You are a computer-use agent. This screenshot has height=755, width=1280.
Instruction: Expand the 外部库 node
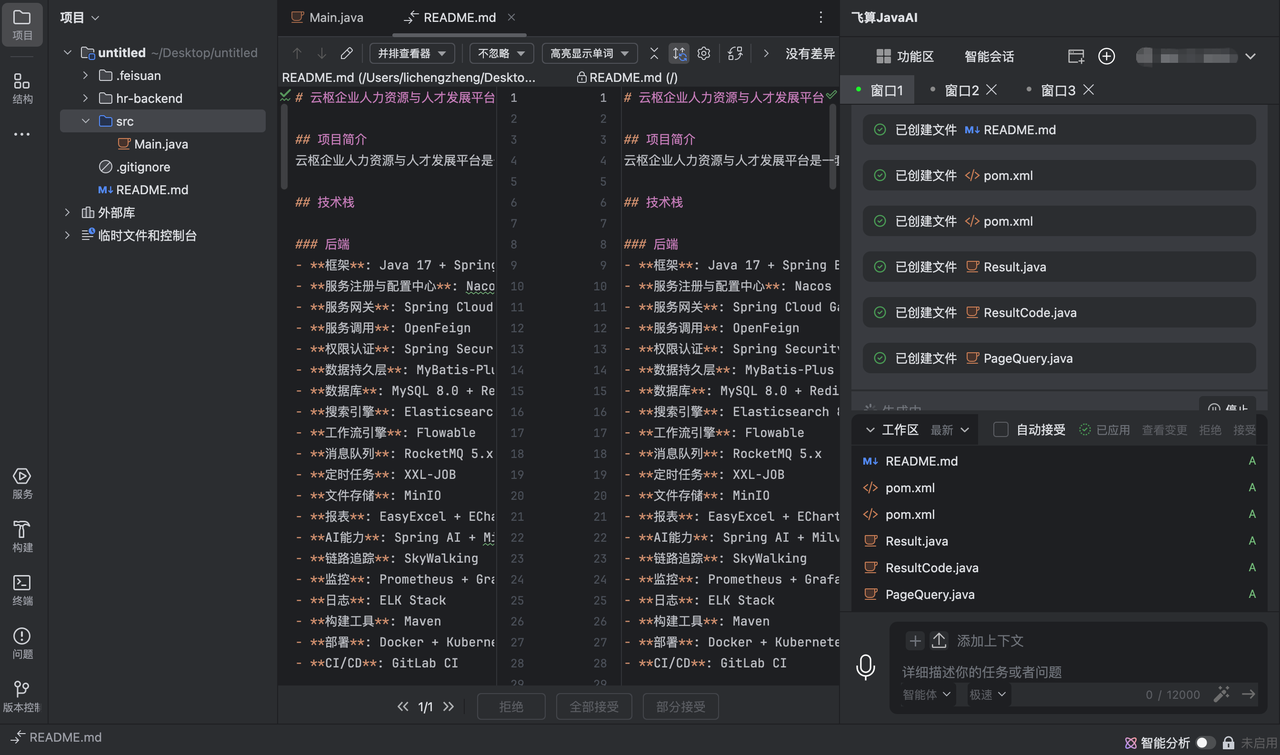[68, 213]
